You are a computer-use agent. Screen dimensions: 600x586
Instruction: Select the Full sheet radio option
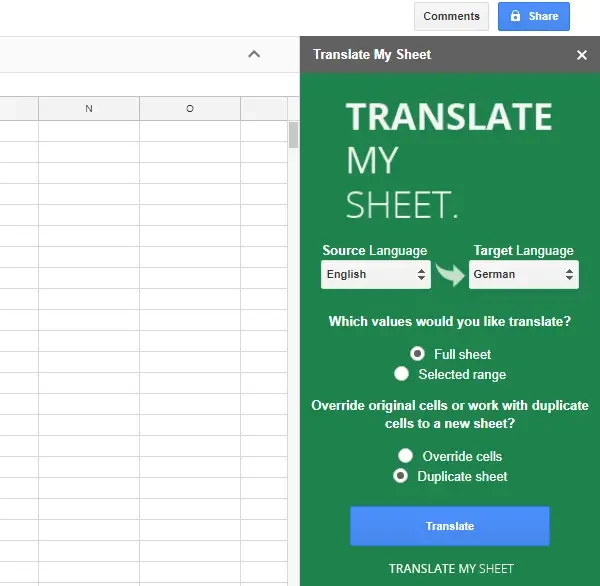click(x=417, y=354)
